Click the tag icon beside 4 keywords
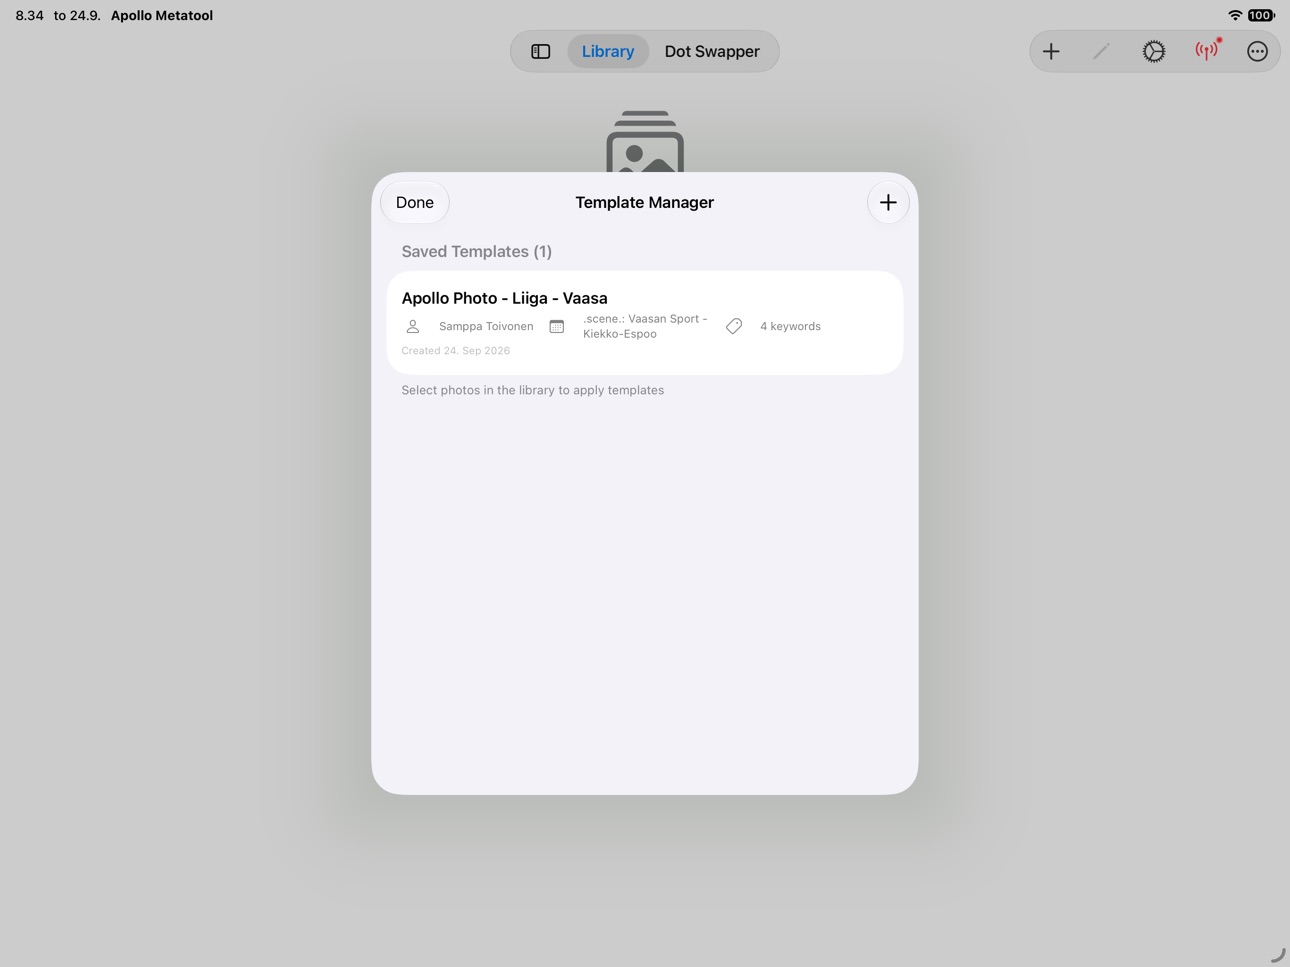Viewport: 1290px width, 967px height. click(x=734, y=326)
